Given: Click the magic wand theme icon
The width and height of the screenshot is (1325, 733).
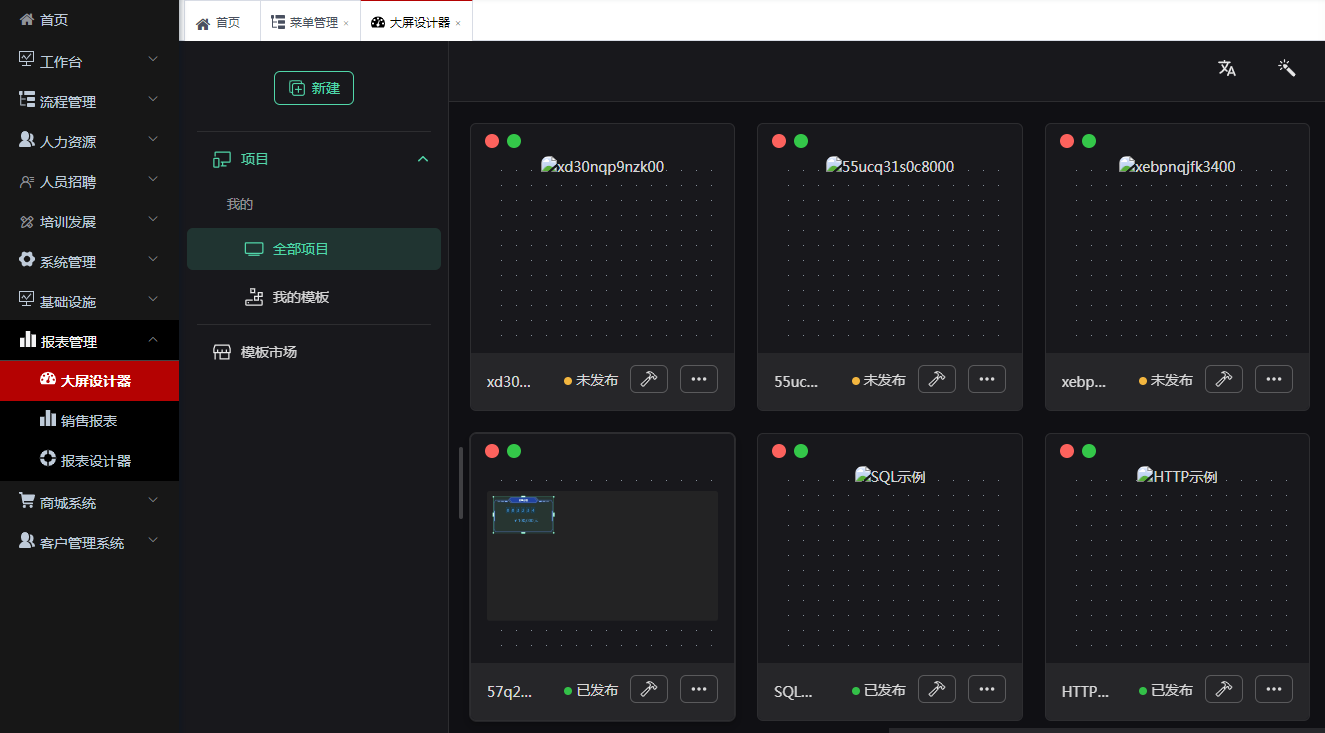Looking at the screenshot, I should 1287,68.
